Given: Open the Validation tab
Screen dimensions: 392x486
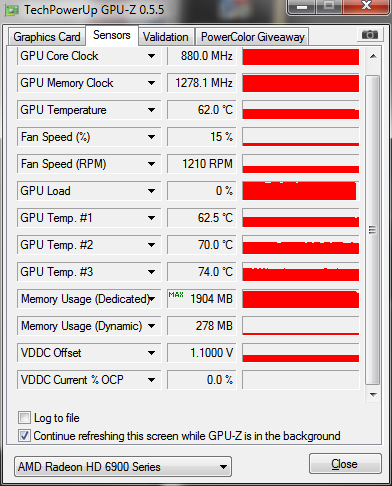Looking at the screenshot, I should (166, 37).
